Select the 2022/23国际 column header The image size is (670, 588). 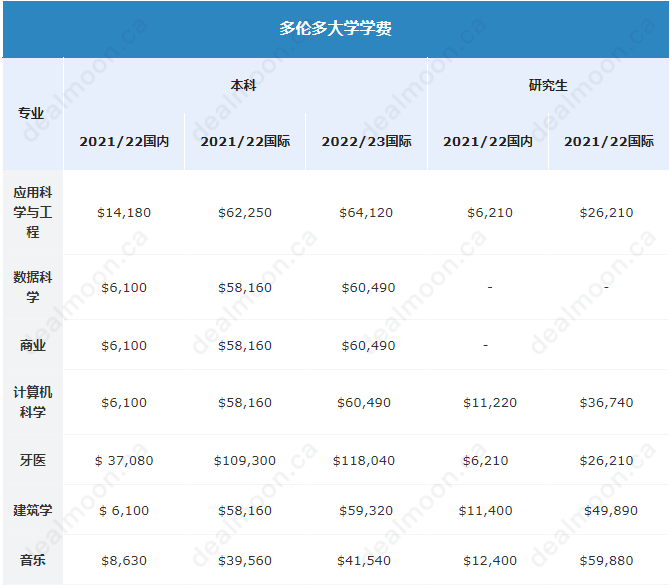[366, 141]
